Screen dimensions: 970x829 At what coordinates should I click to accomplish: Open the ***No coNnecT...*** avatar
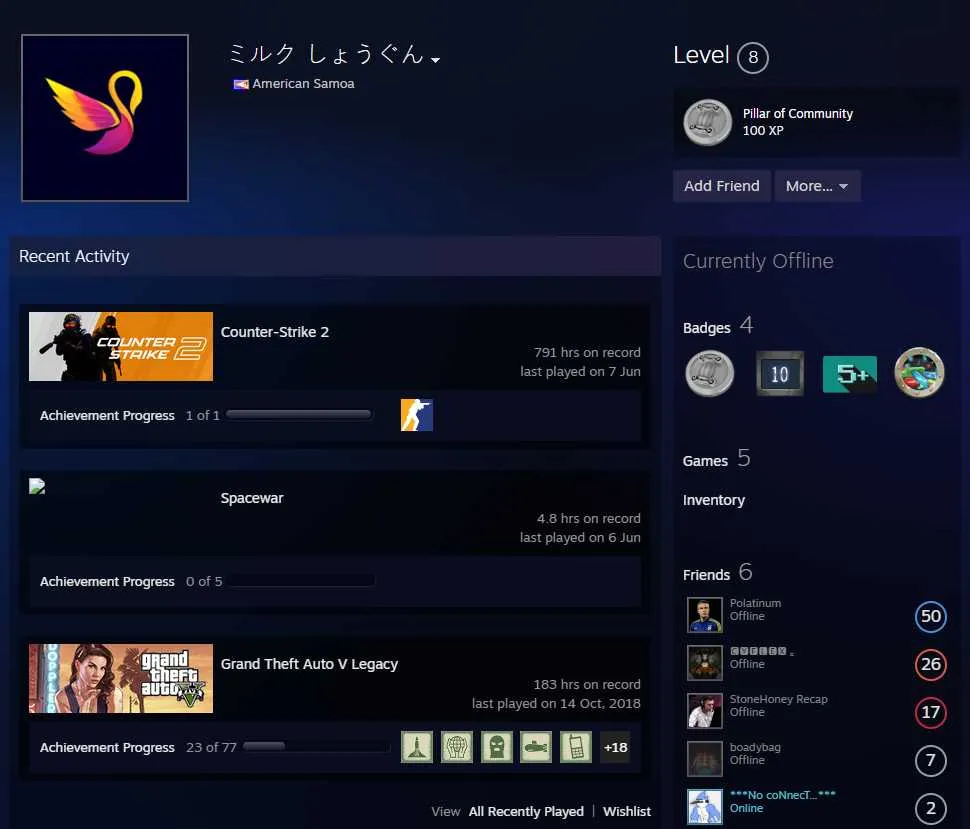click(705, 807)
